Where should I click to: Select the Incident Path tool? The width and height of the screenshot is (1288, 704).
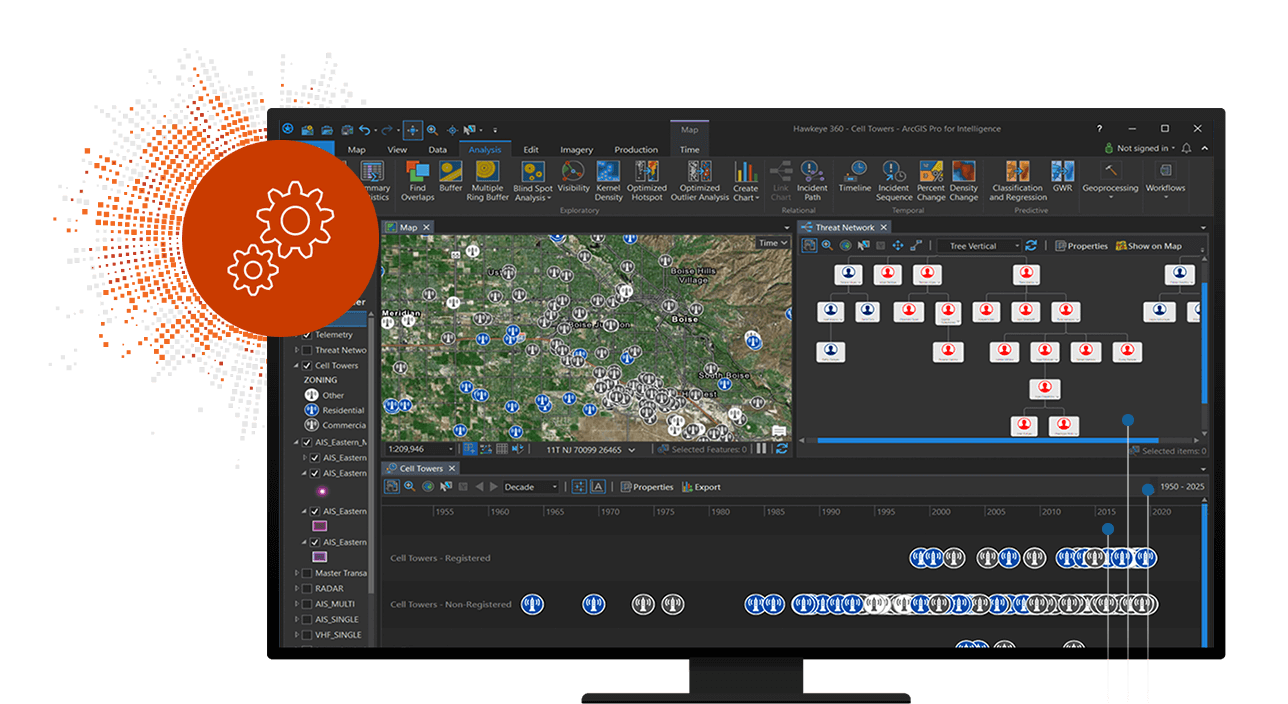(x=812, y=180)
